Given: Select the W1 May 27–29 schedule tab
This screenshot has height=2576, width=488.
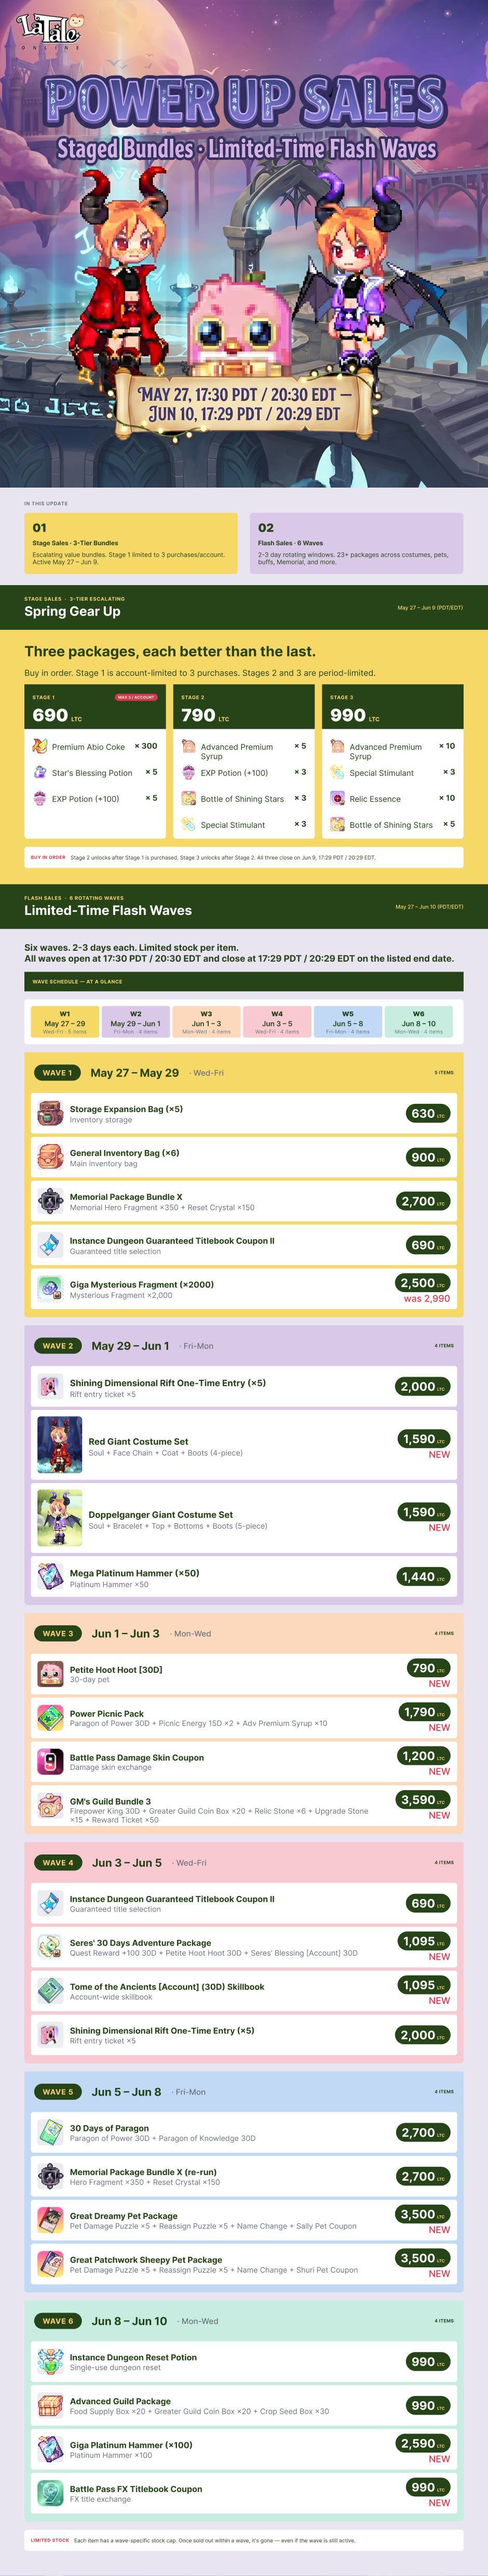Looking at the screenshot, I should point(65,1021).
